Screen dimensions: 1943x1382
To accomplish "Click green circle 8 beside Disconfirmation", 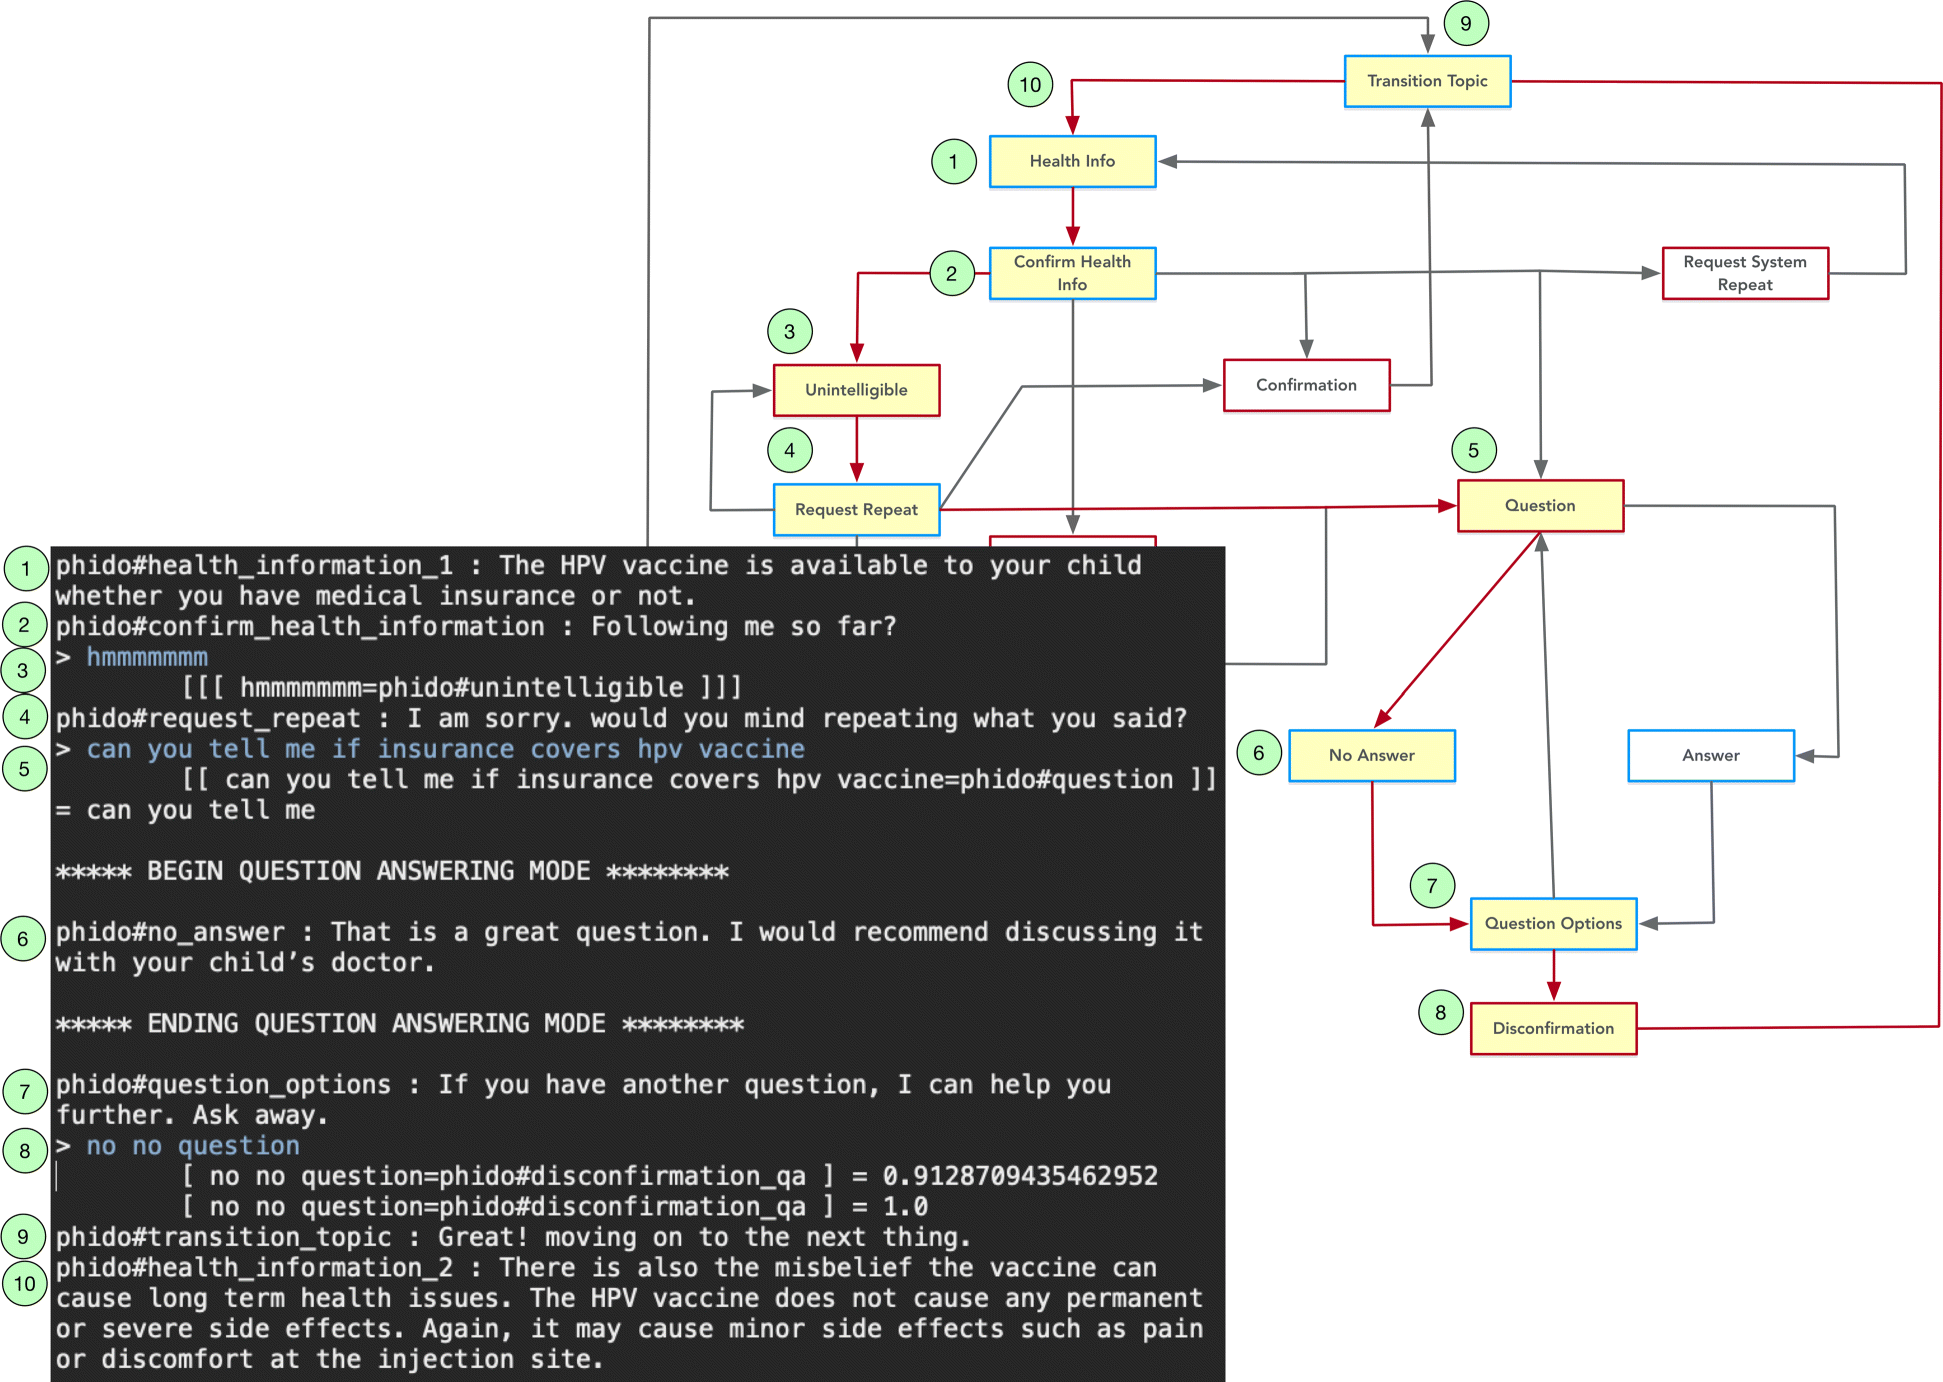I will (x=1440, y=1012).
